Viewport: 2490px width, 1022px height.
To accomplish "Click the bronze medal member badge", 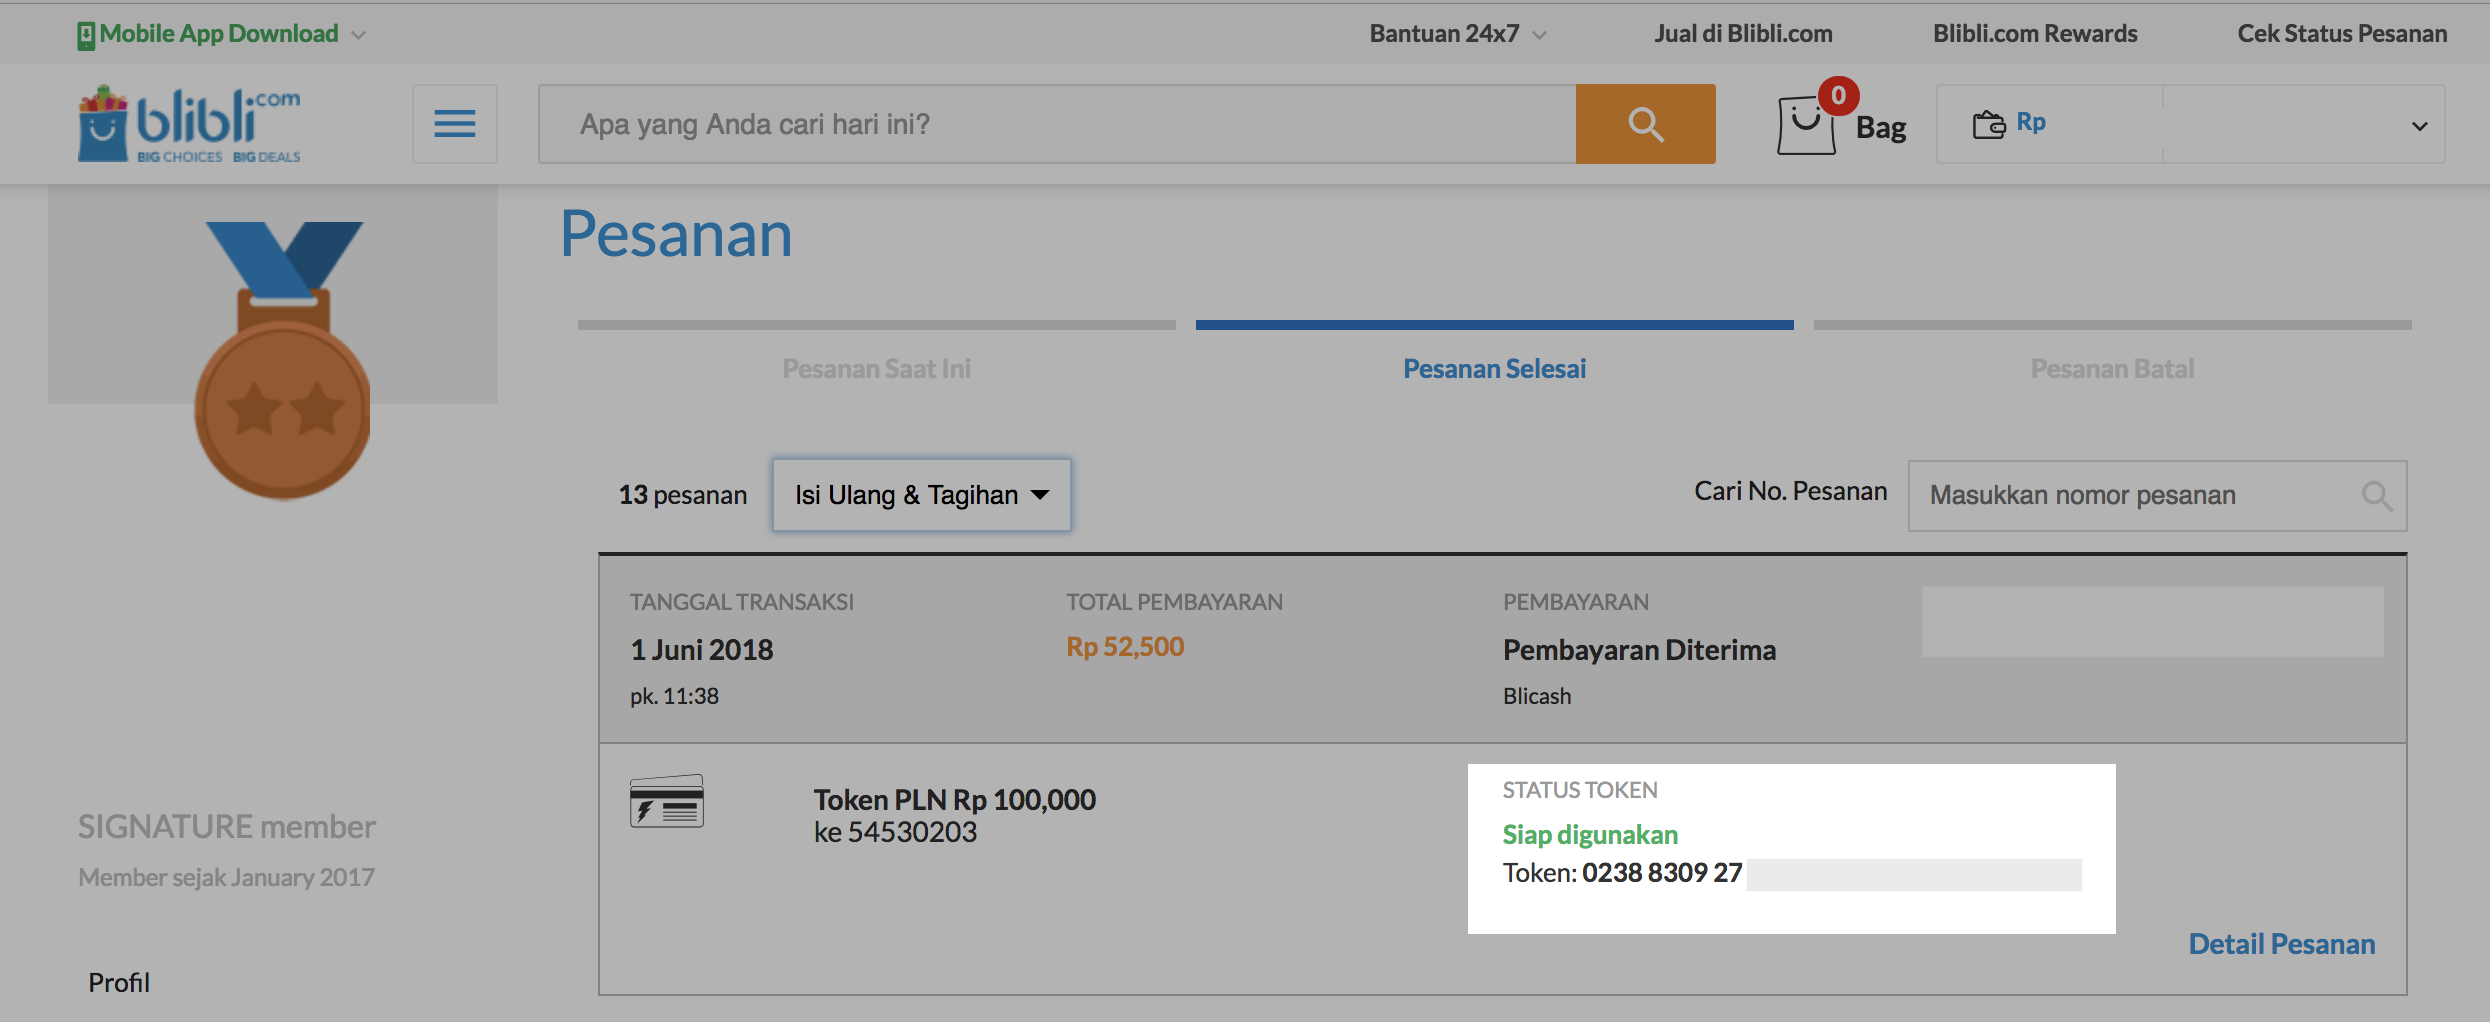I will 283,360.
